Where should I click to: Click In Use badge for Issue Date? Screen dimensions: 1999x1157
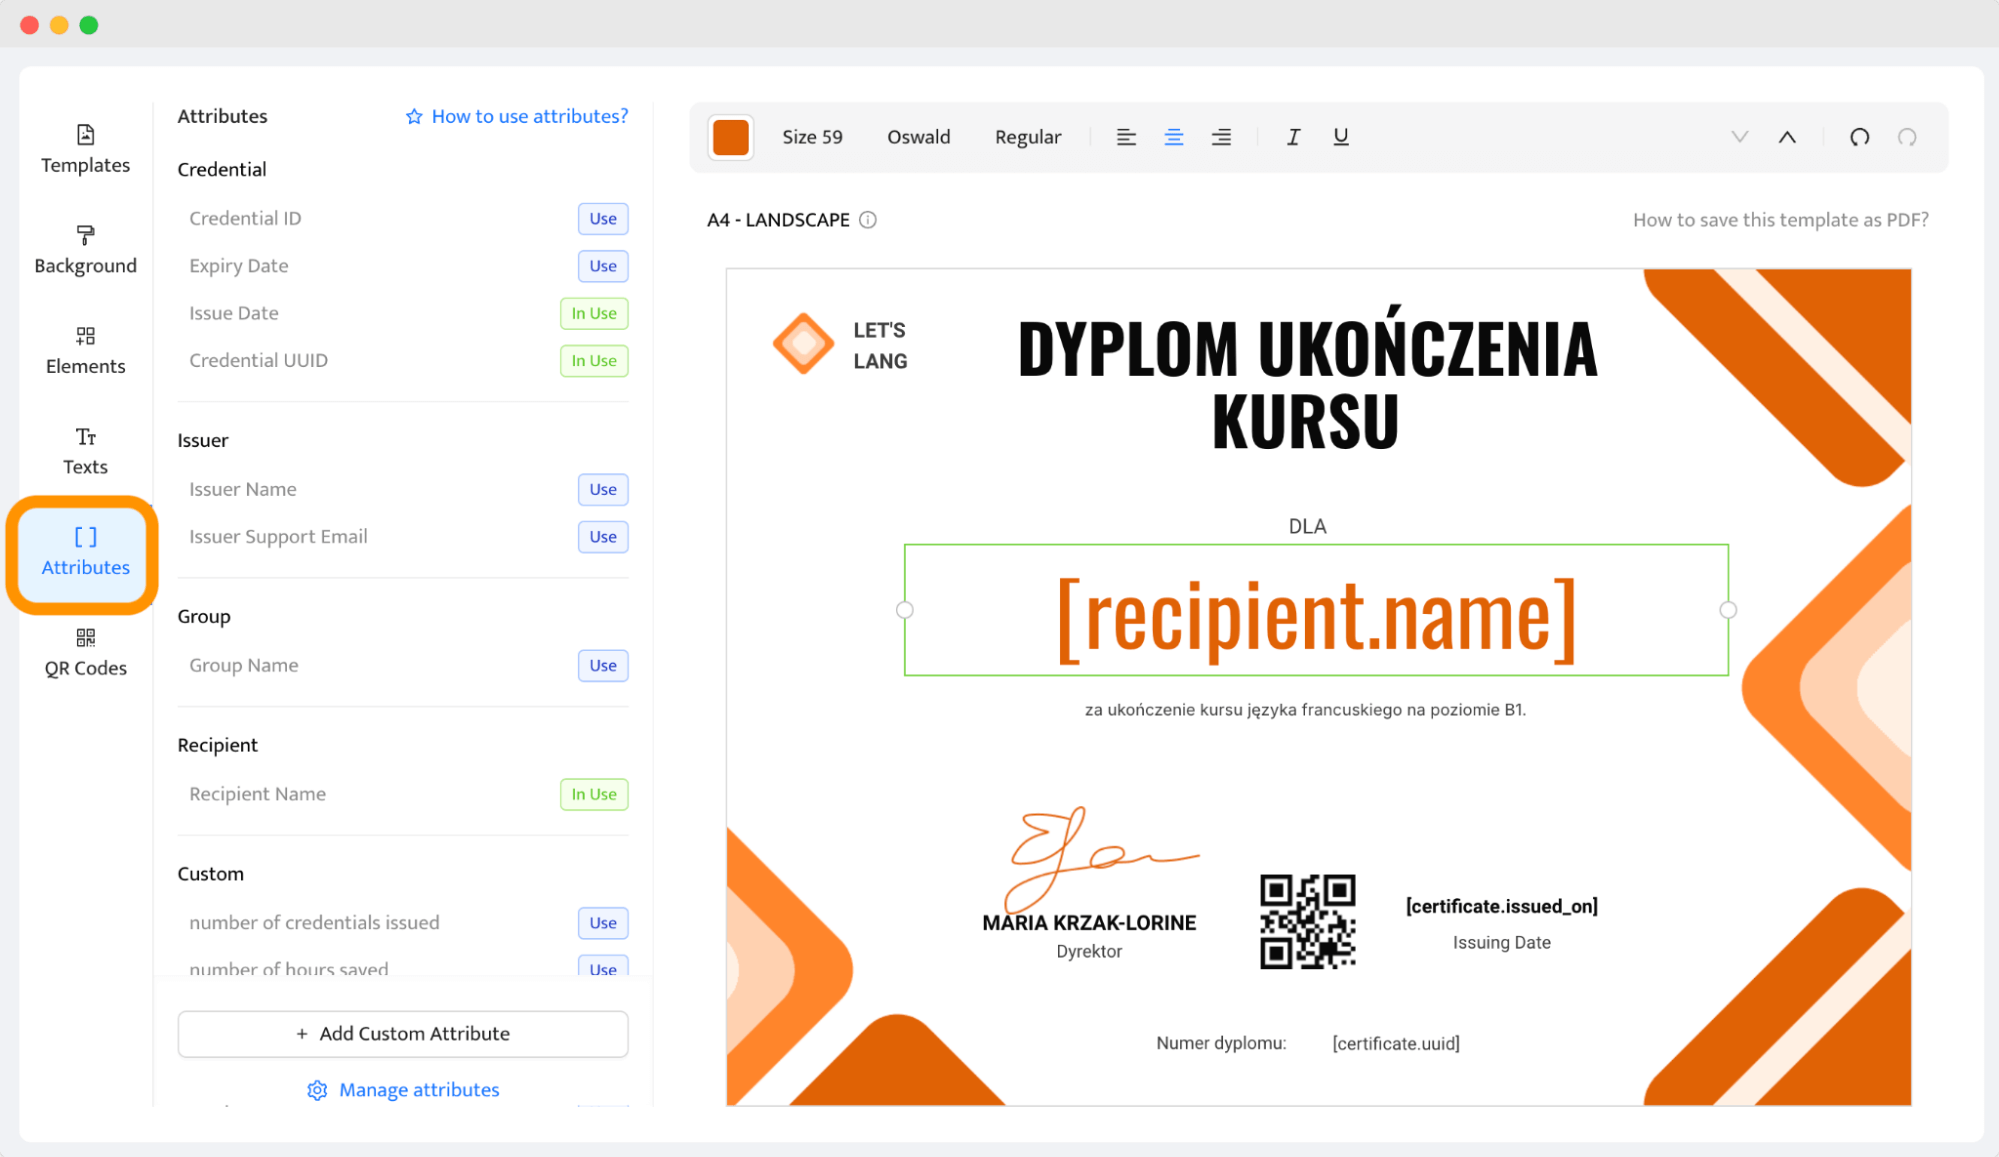(x=594, y=314)
